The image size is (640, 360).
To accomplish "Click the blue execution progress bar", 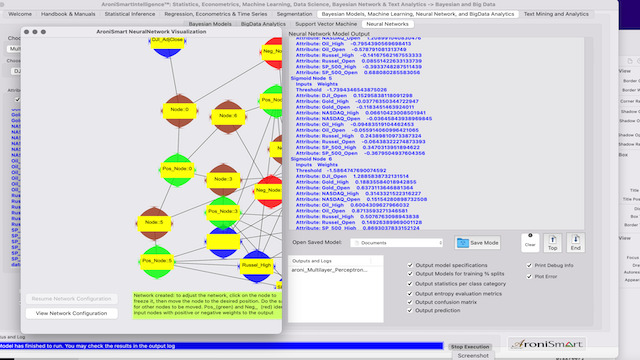I will point(221,346).
